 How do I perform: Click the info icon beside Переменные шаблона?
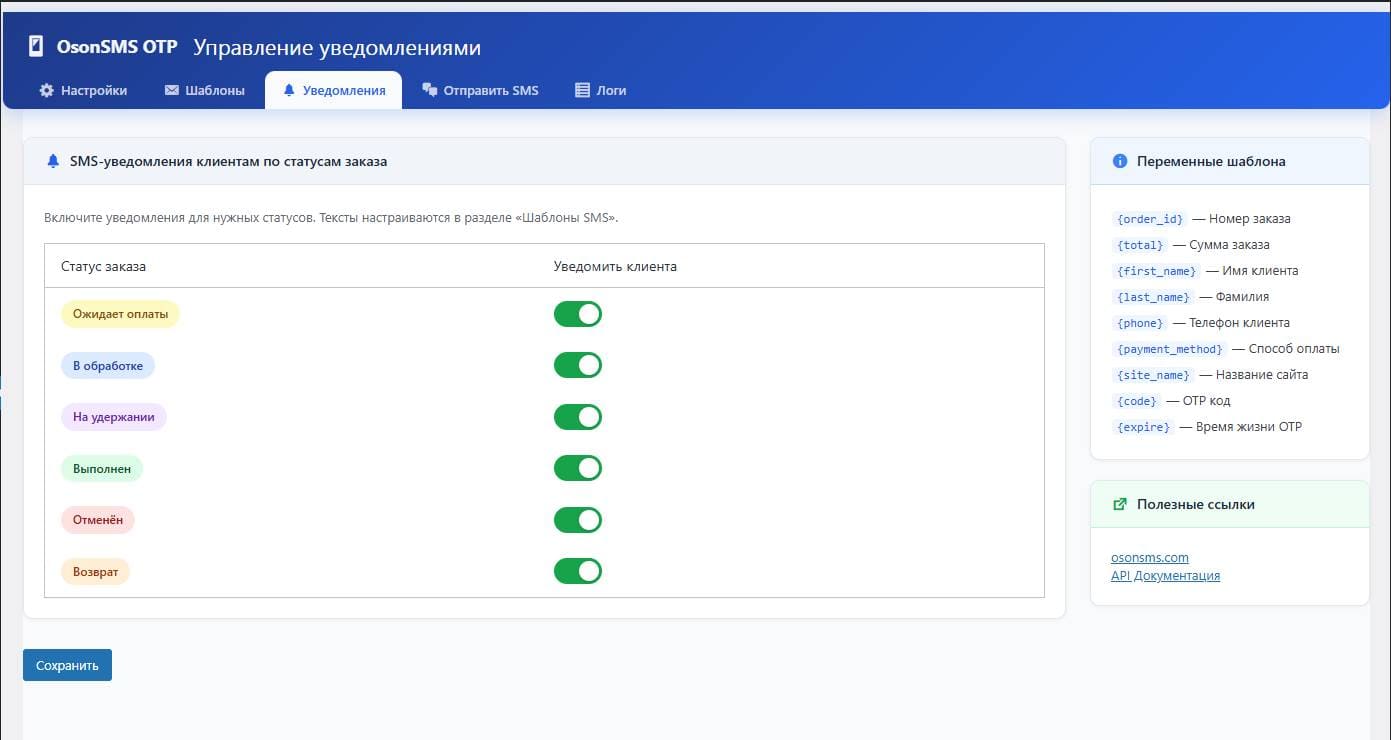tap(1120, 161)
